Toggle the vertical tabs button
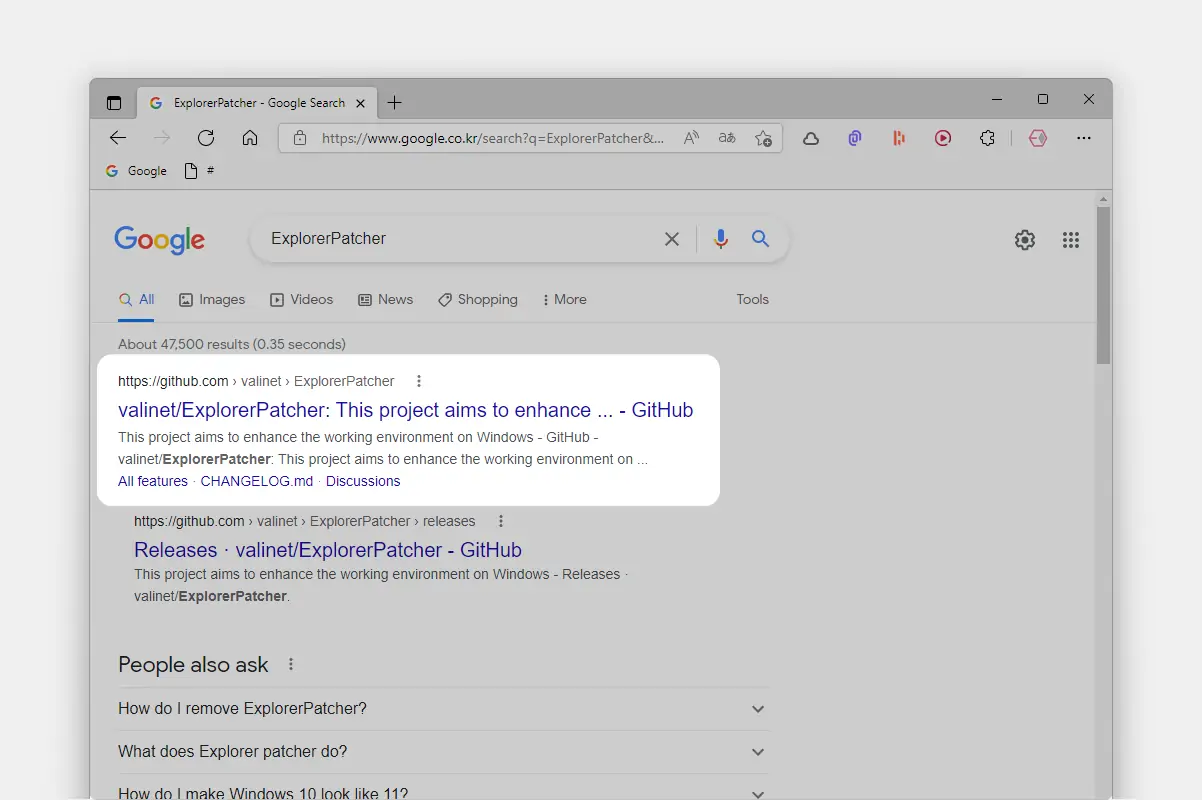This screenshot has height=800, width=1202. [114, 103]
